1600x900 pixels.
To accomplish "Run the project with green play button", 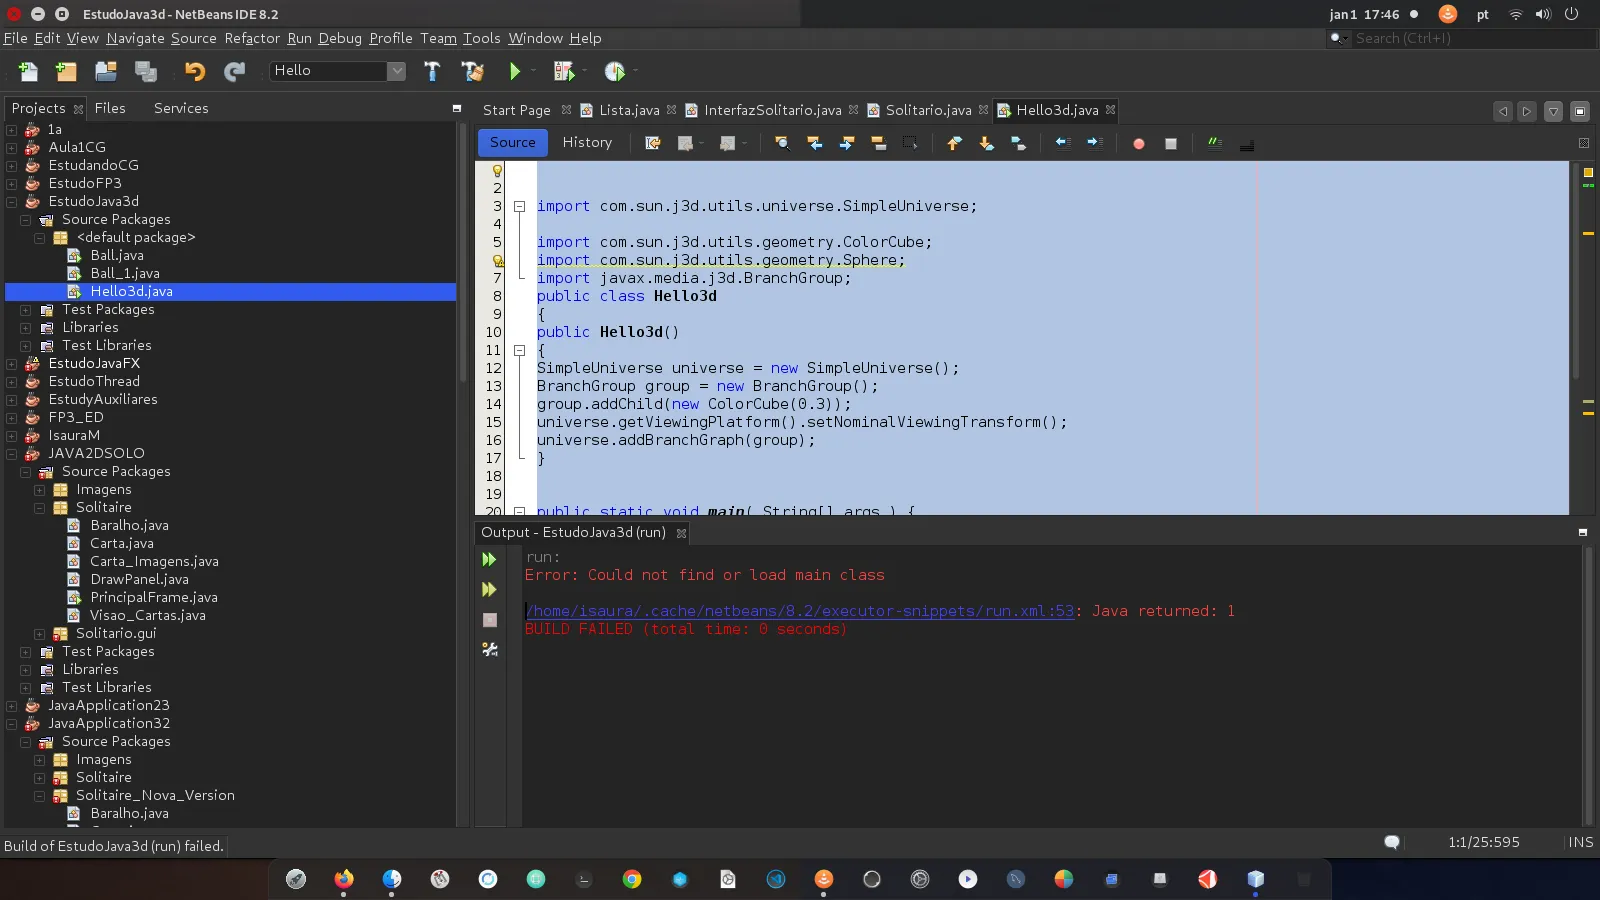I will click(515, 71).
